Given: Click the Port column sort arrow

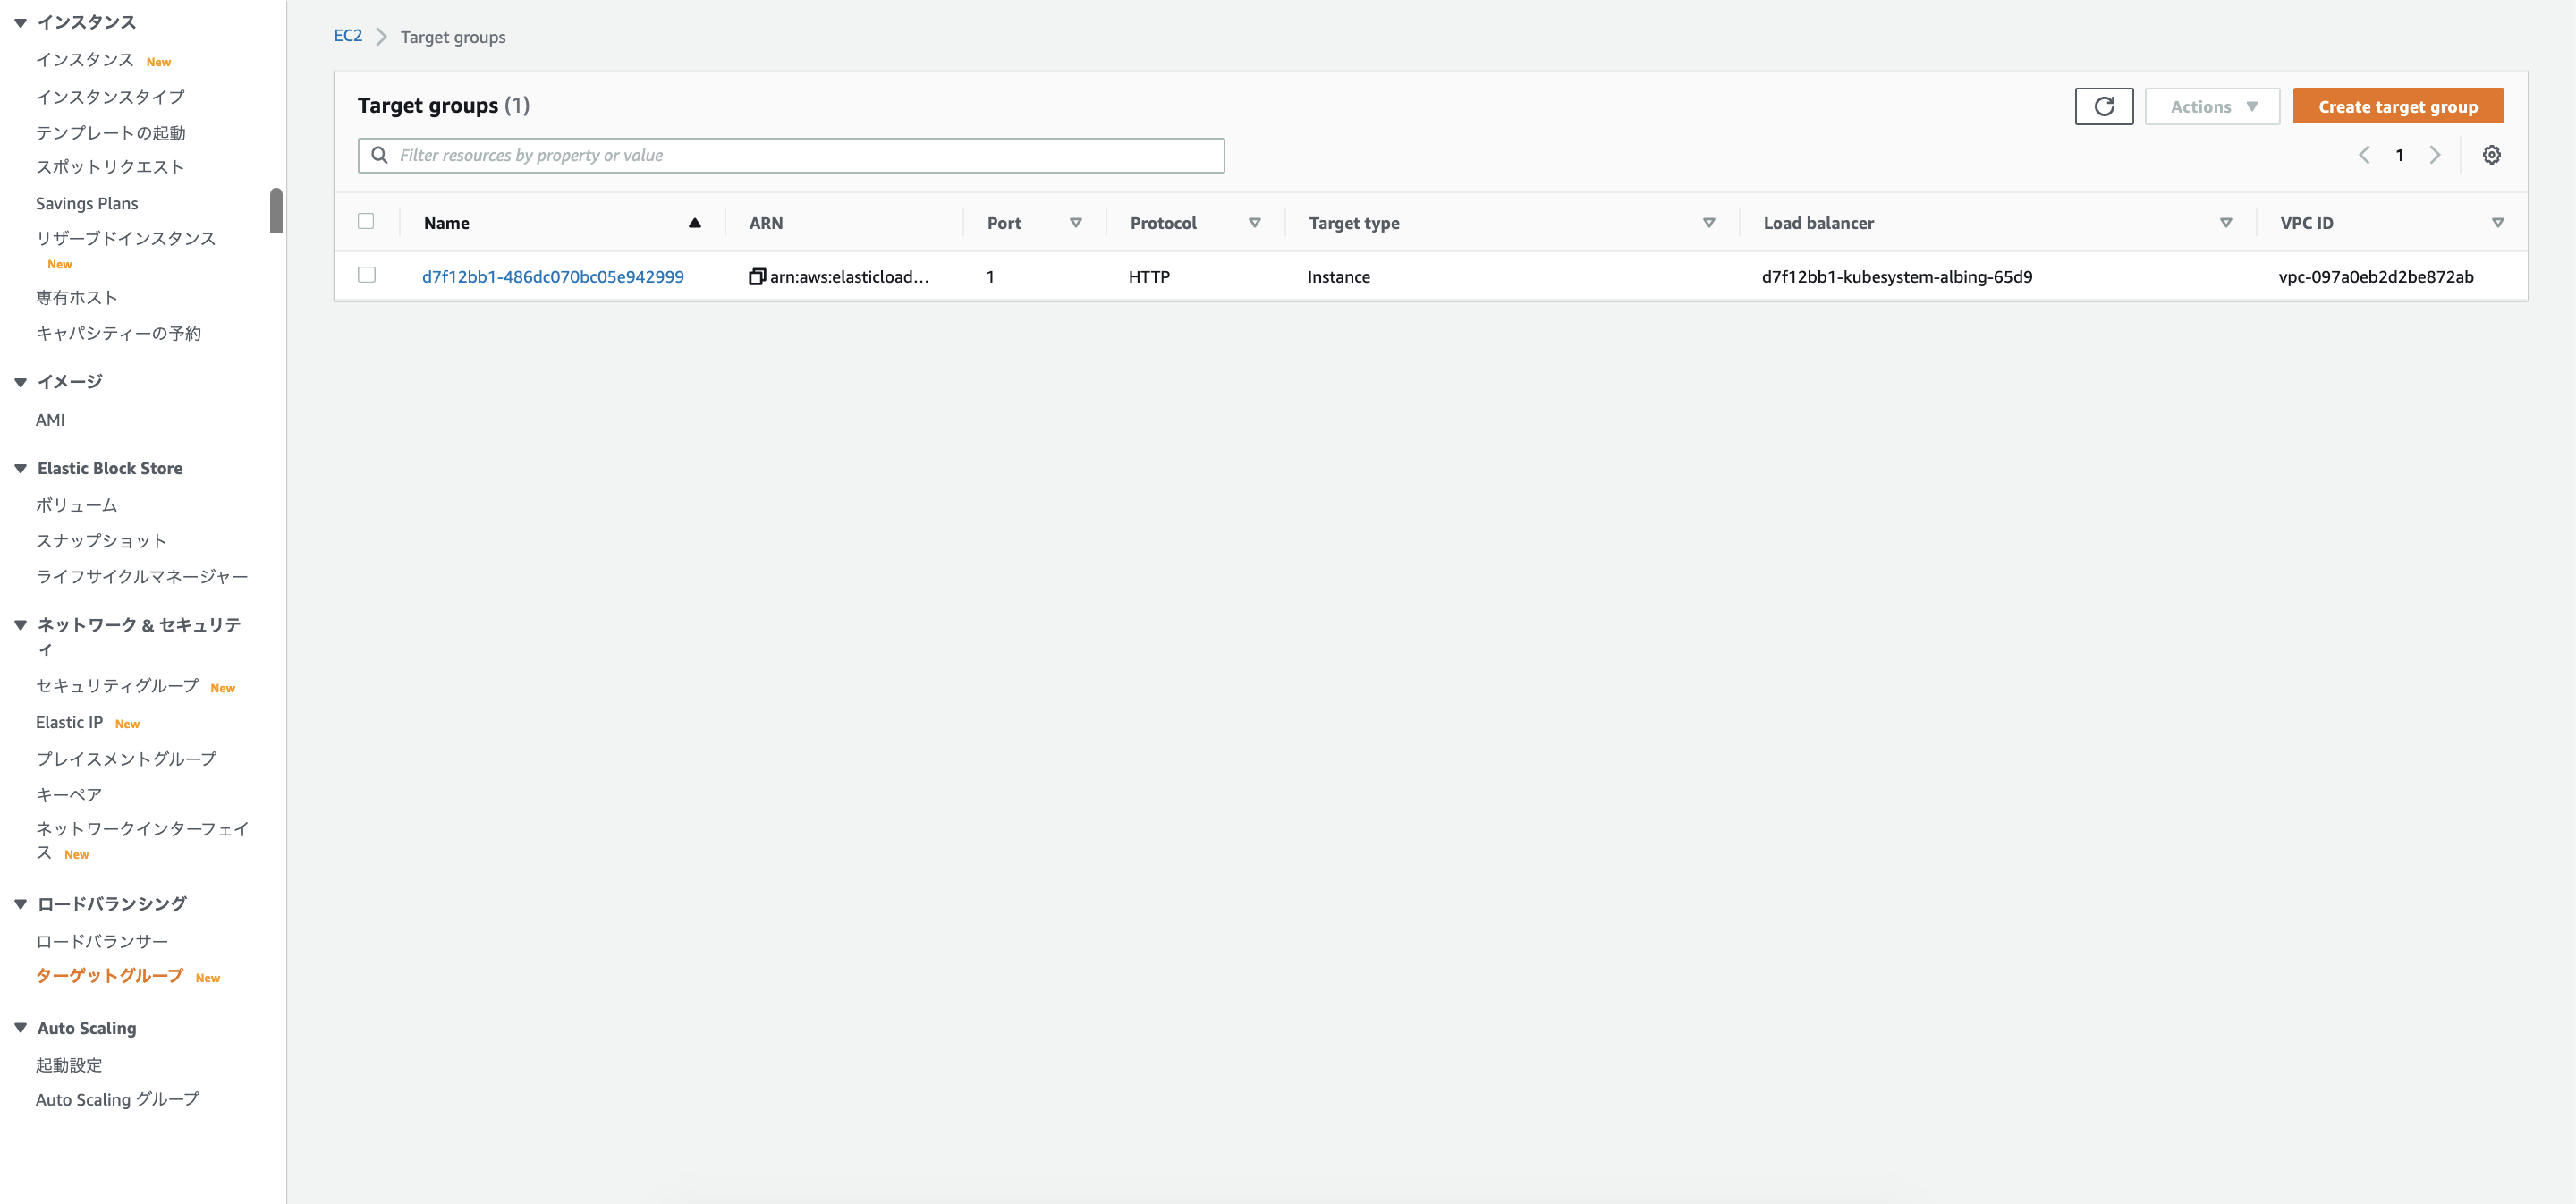Looking at the screenshot, I should [1075, 223].
